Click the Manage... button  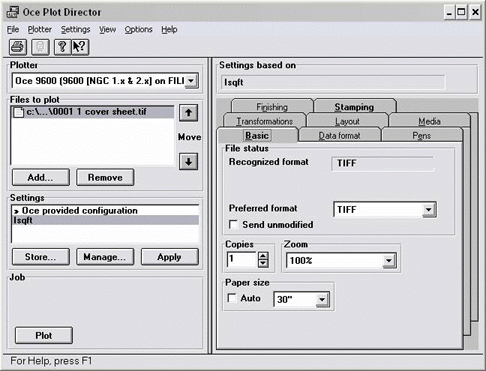coord(105,257)
